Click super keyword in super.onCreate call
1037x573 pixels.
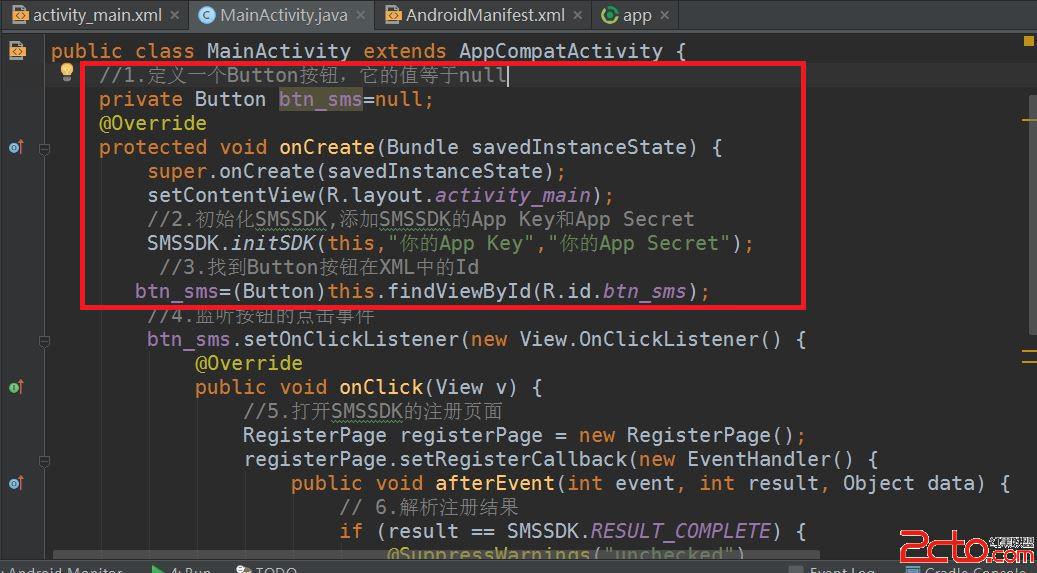coord(177,171)
